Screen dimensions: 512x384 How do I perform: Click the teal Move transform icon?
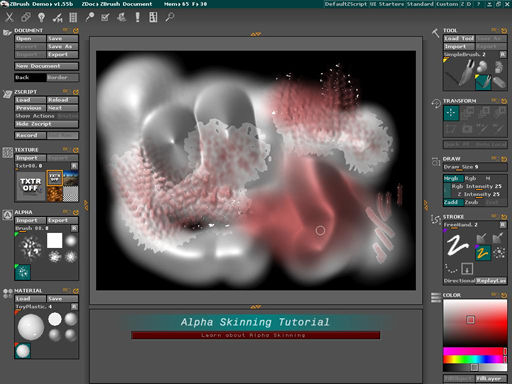[451, 113]
